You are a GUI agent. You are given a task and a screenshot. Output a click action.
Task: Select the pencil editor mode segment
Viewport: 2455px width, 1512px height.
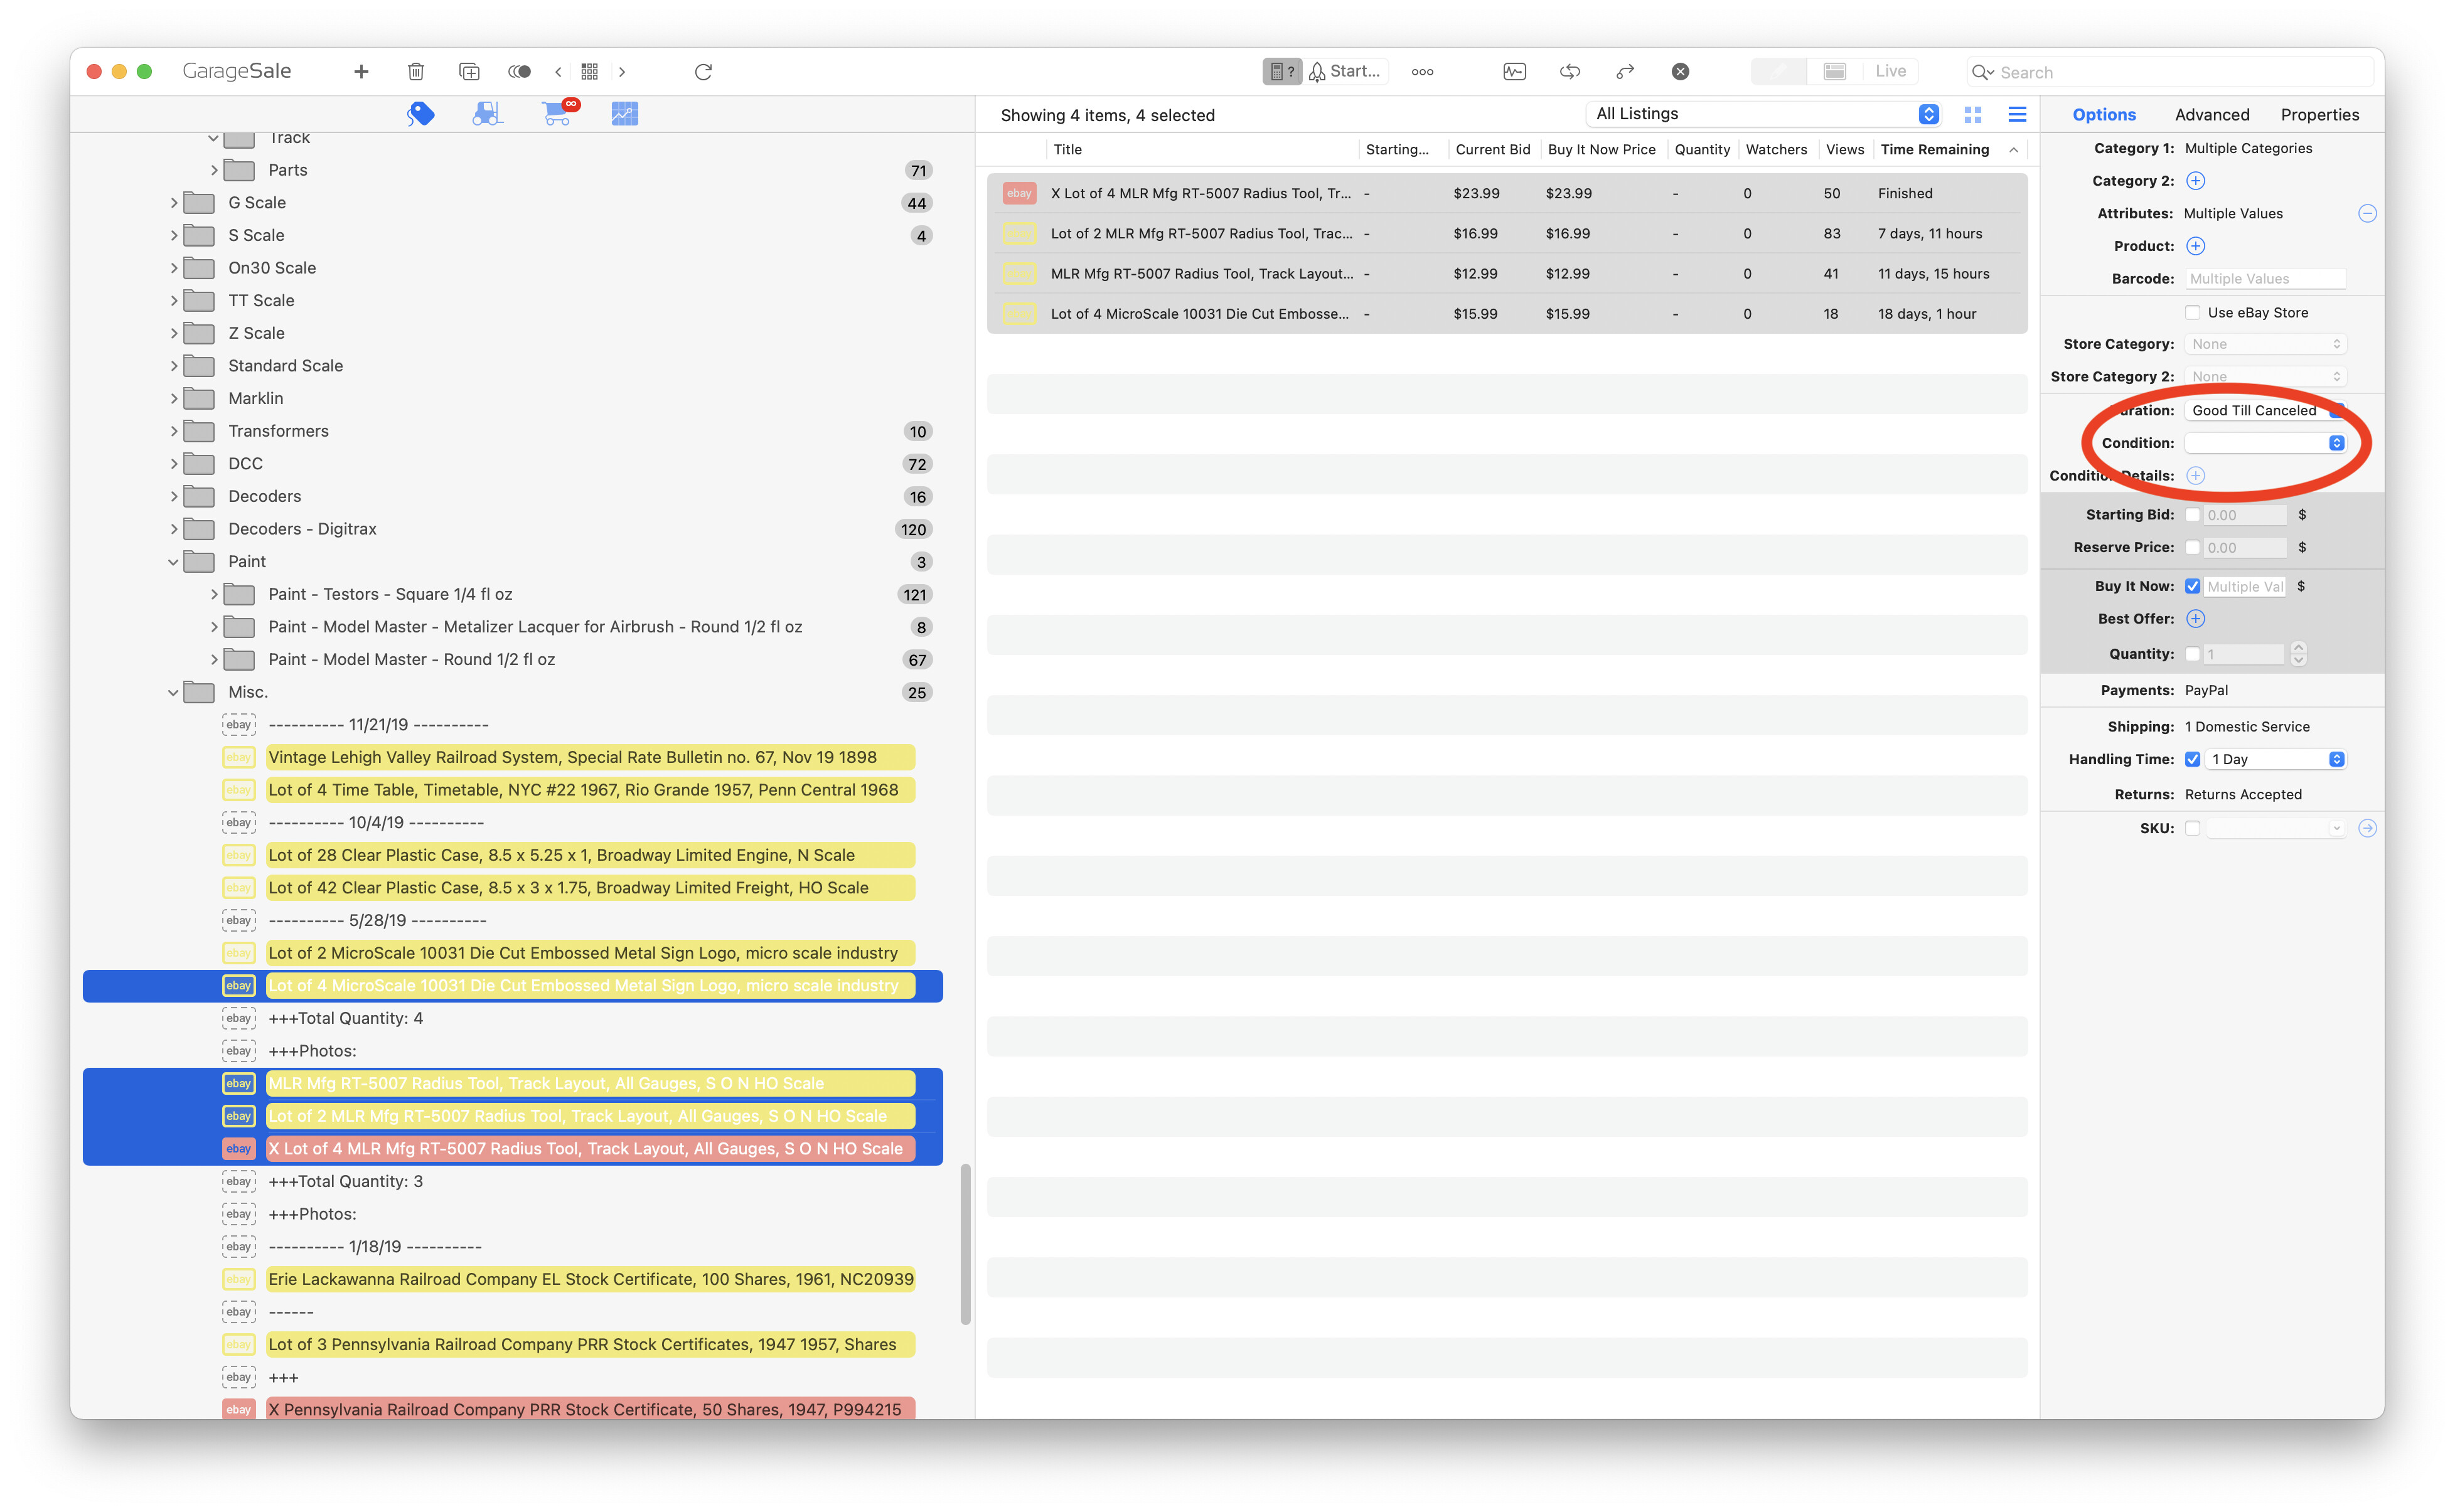tap(1779, 71)
